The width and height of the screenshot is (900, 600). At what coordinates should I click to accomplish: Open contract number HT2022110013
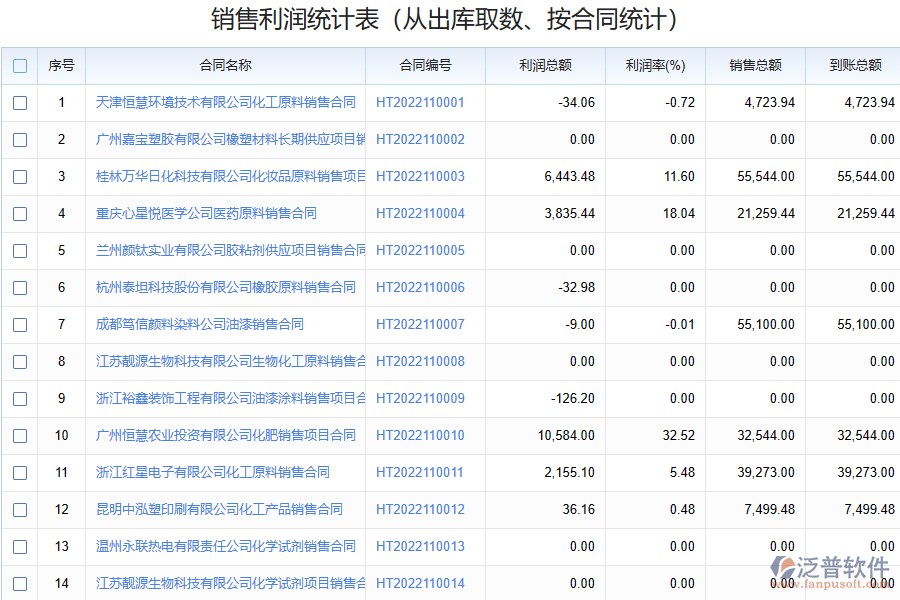[x=420, y=546]
